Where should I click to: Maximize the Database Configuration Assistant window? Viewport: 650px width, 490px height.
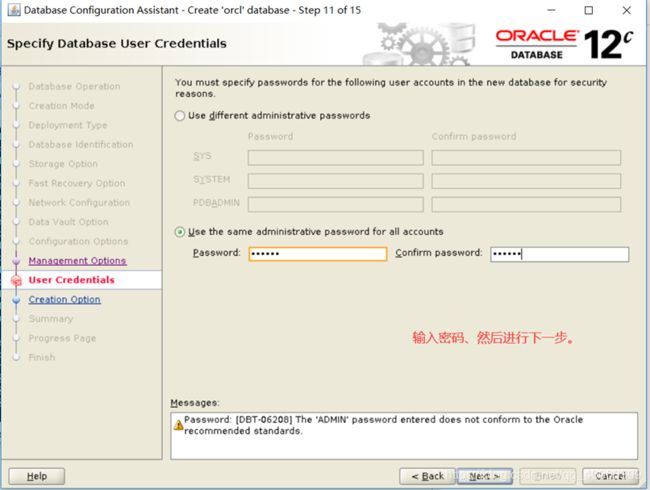pos(589,10)
